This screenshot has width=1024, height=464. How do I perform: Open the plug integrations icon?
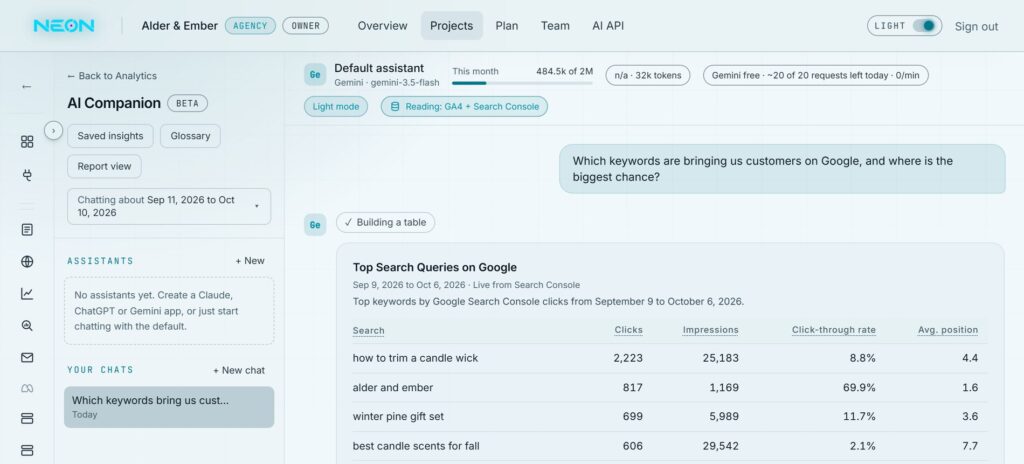click(x=27, y=175)
